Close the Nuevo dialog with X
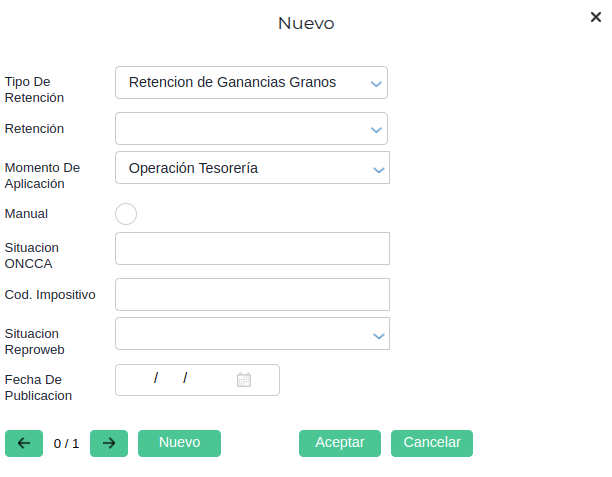The image size is (612, 477). pyautogui.click(x=596, y=17)
